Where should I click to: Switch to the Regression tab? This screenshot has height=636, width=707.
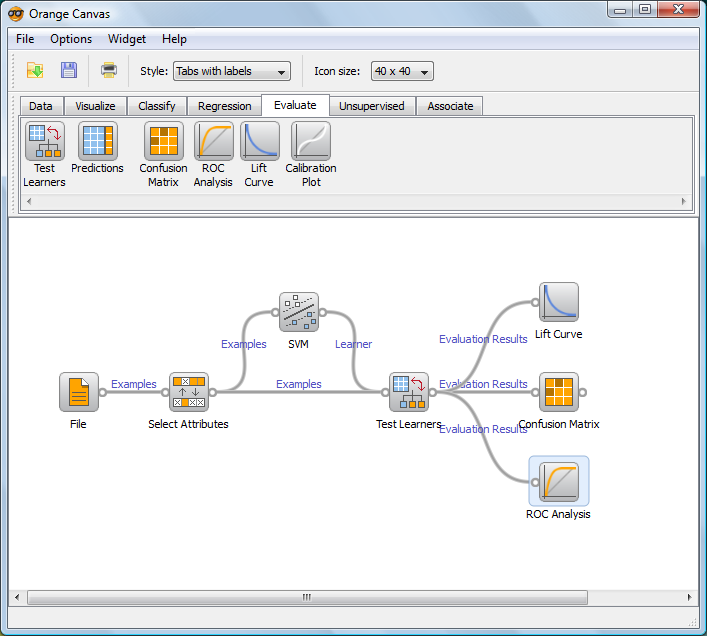[x=225, y=106]
